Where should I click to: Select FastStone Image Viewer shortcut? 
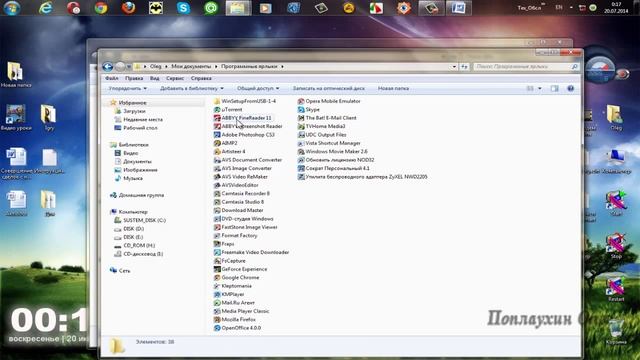tap(246, 227)
